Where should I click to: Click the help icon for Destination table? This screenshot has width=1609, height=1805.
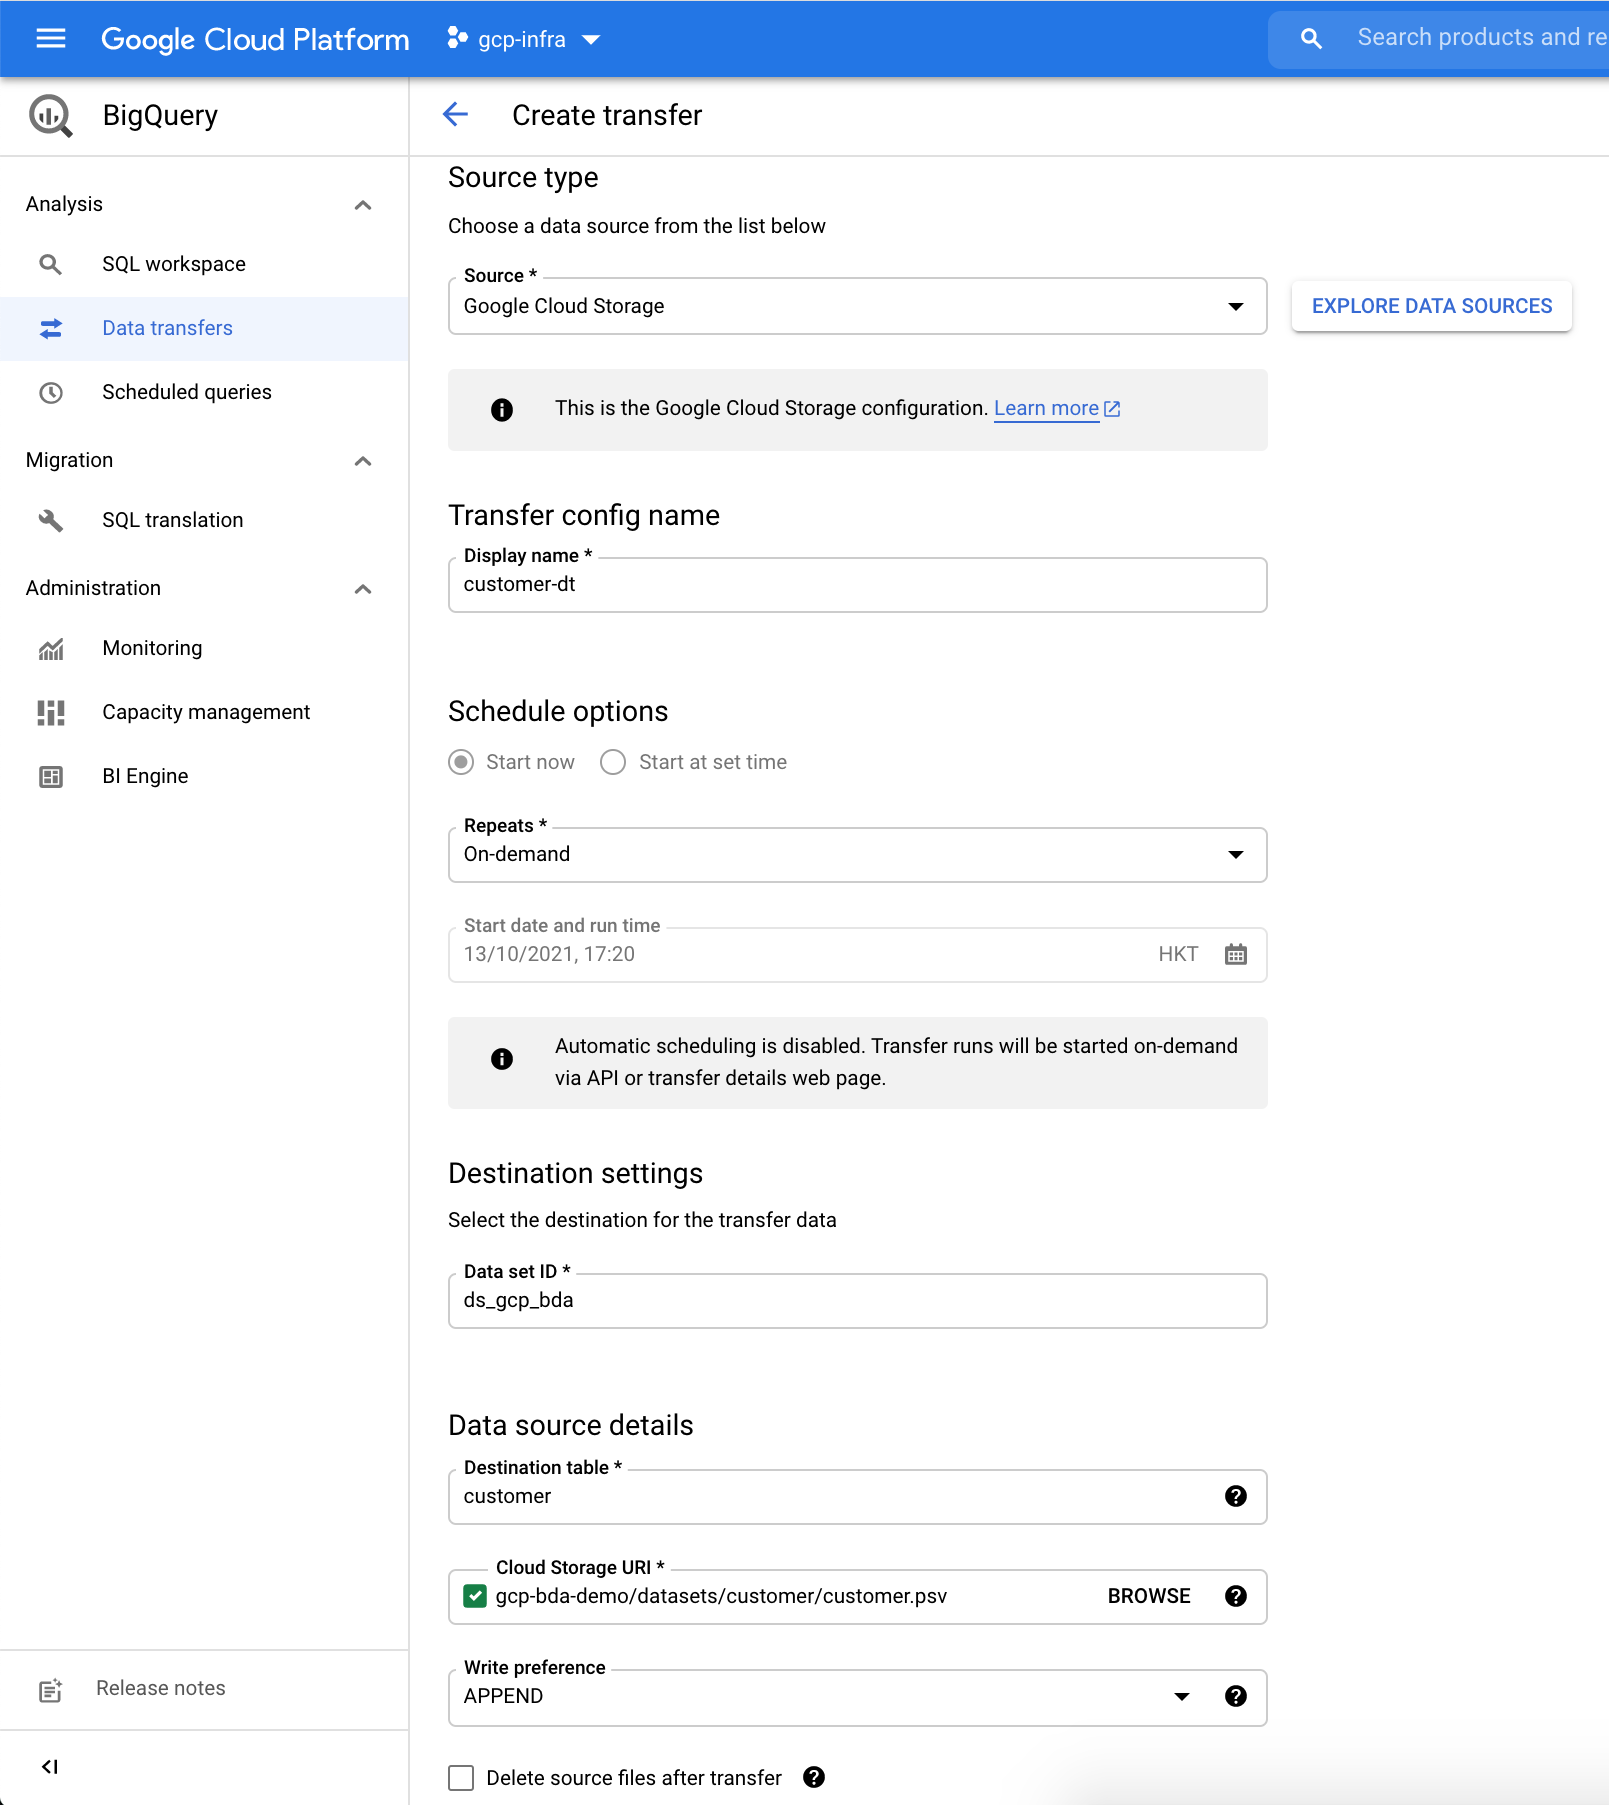1236,1496
